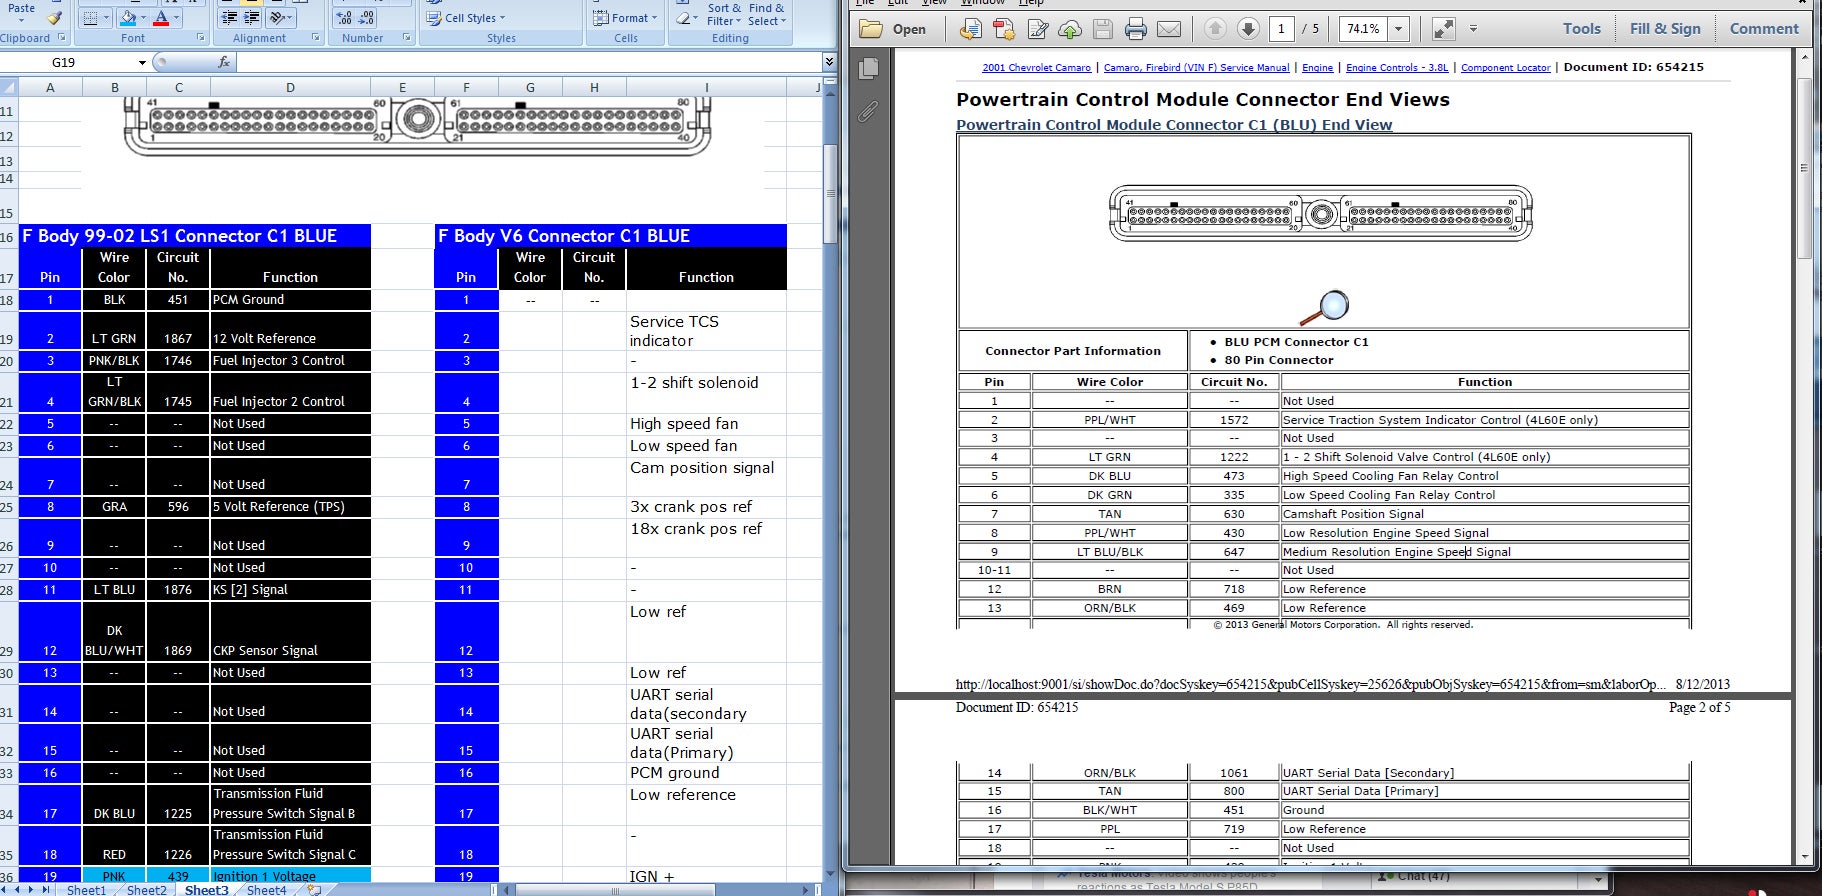Image resolution: width=1822 pixels, height=896 pixels.
Task: Click the Excel Name Box showing G19
Action: click(x=68, y=62)
